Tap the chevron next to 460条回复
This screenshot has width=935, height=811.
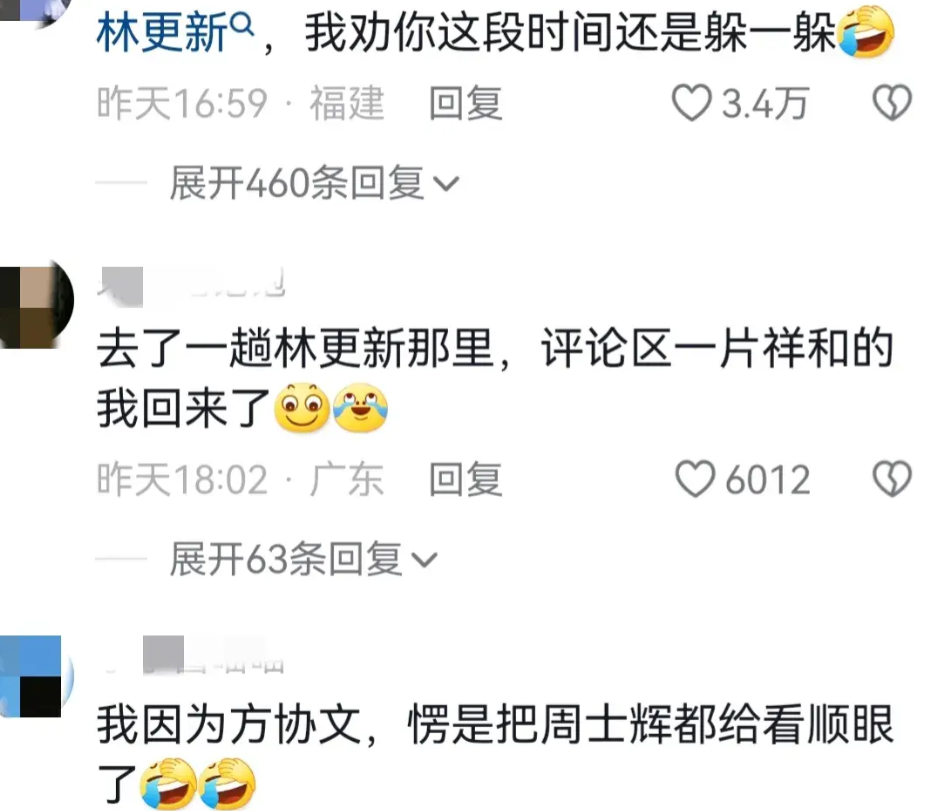(x=446, y=184)
